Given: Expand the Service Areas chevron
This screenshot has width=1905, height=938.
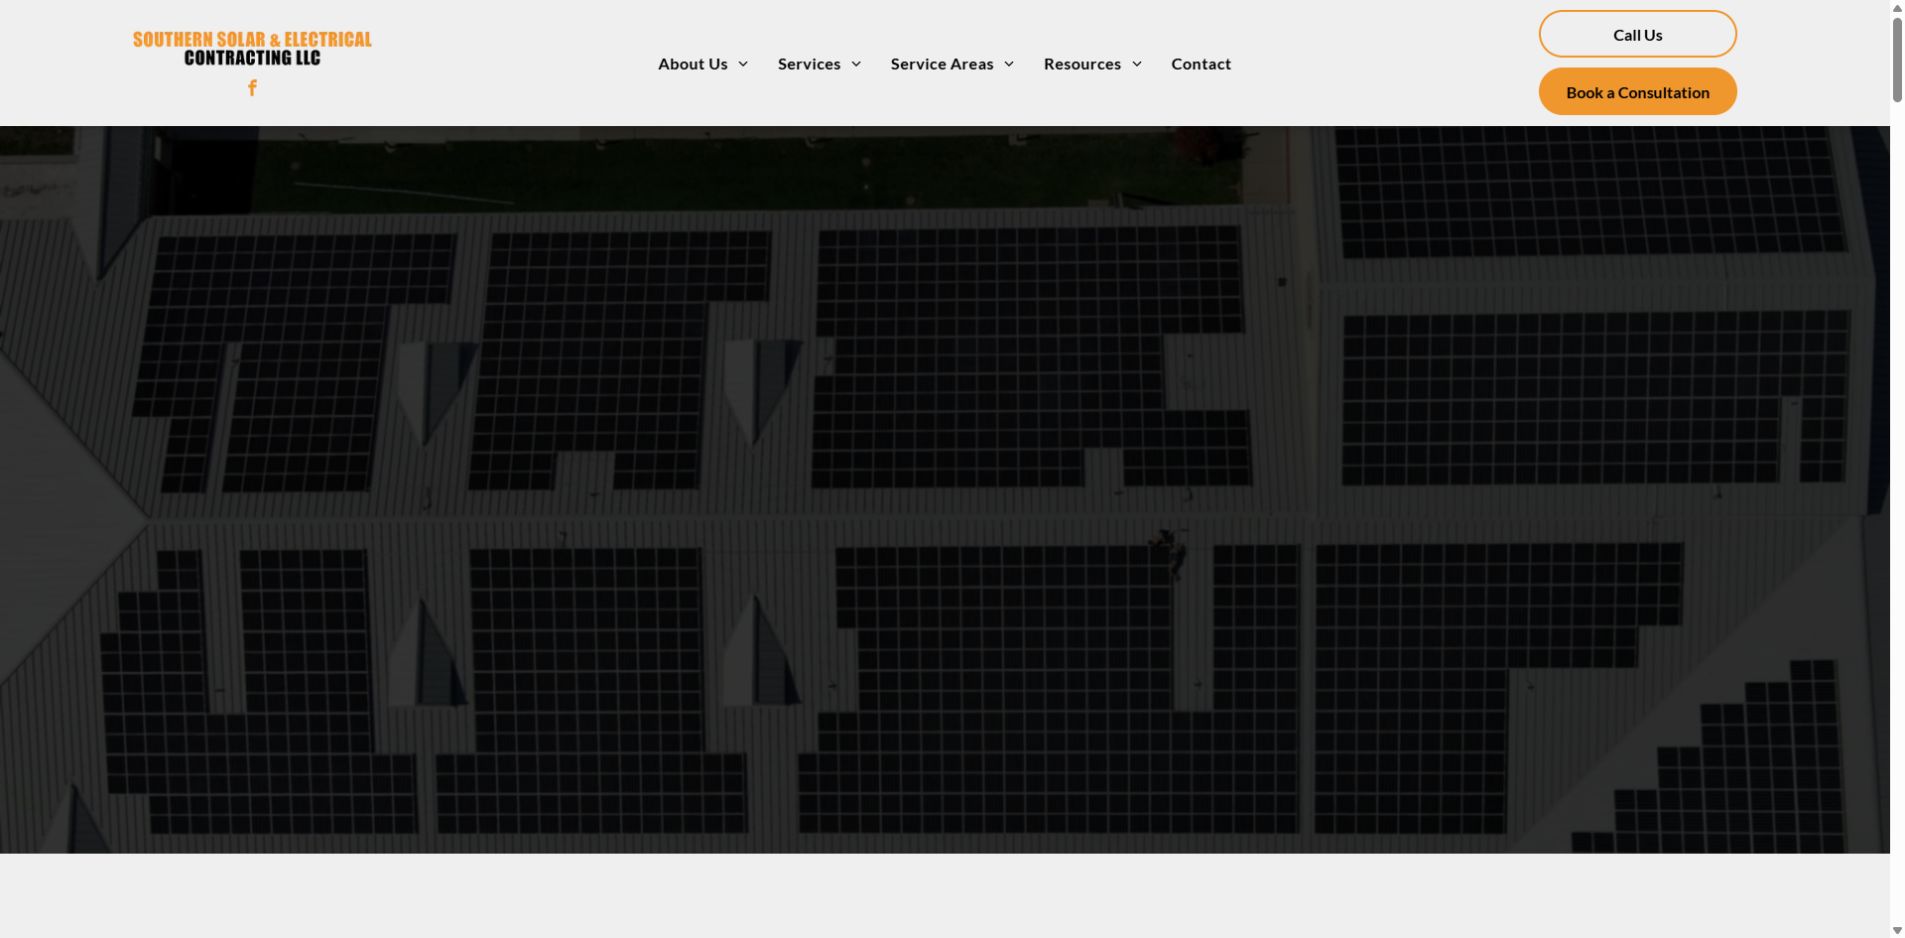Looking at the screenshot, I should [1009, 64].
